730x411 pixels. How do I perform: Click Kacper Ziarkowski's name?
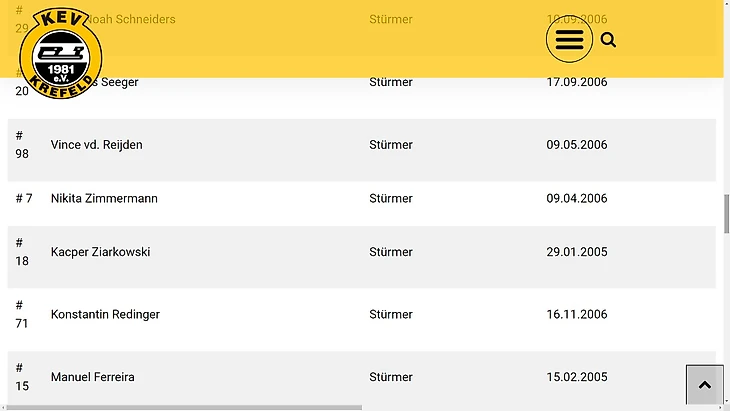click(101, 252)
